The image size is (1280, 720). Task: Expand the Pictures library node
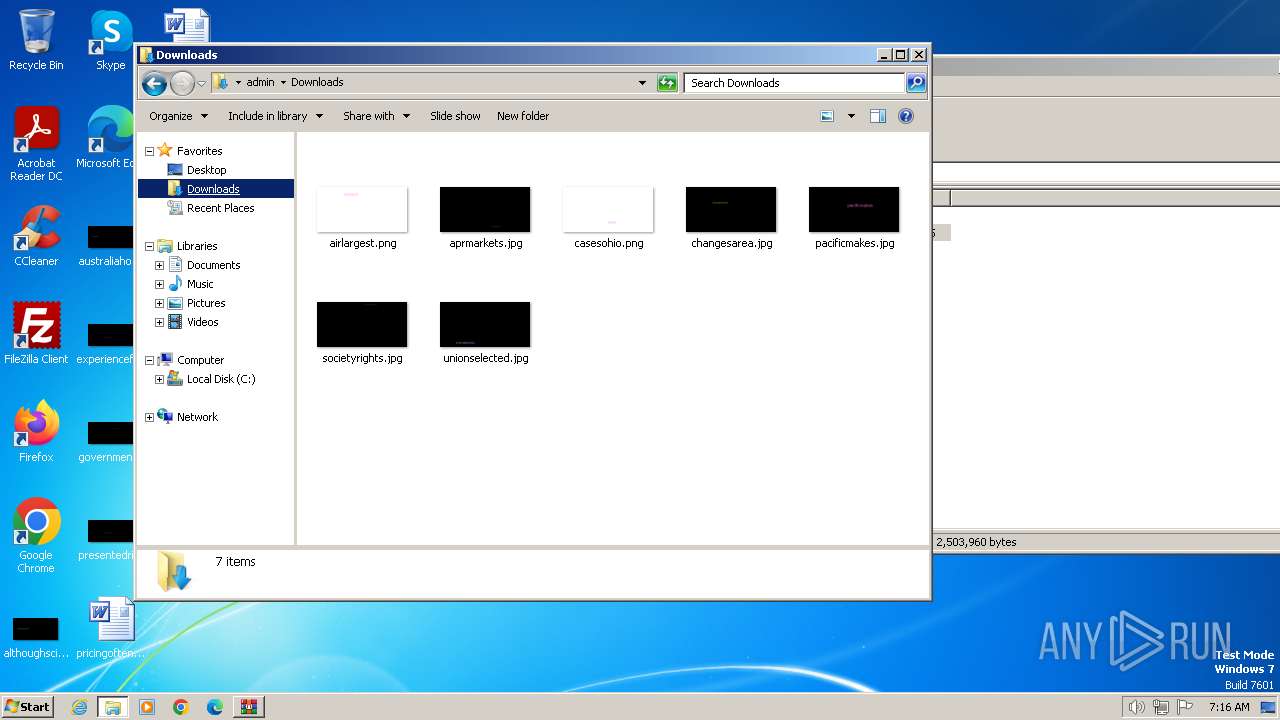pos(159,303)
